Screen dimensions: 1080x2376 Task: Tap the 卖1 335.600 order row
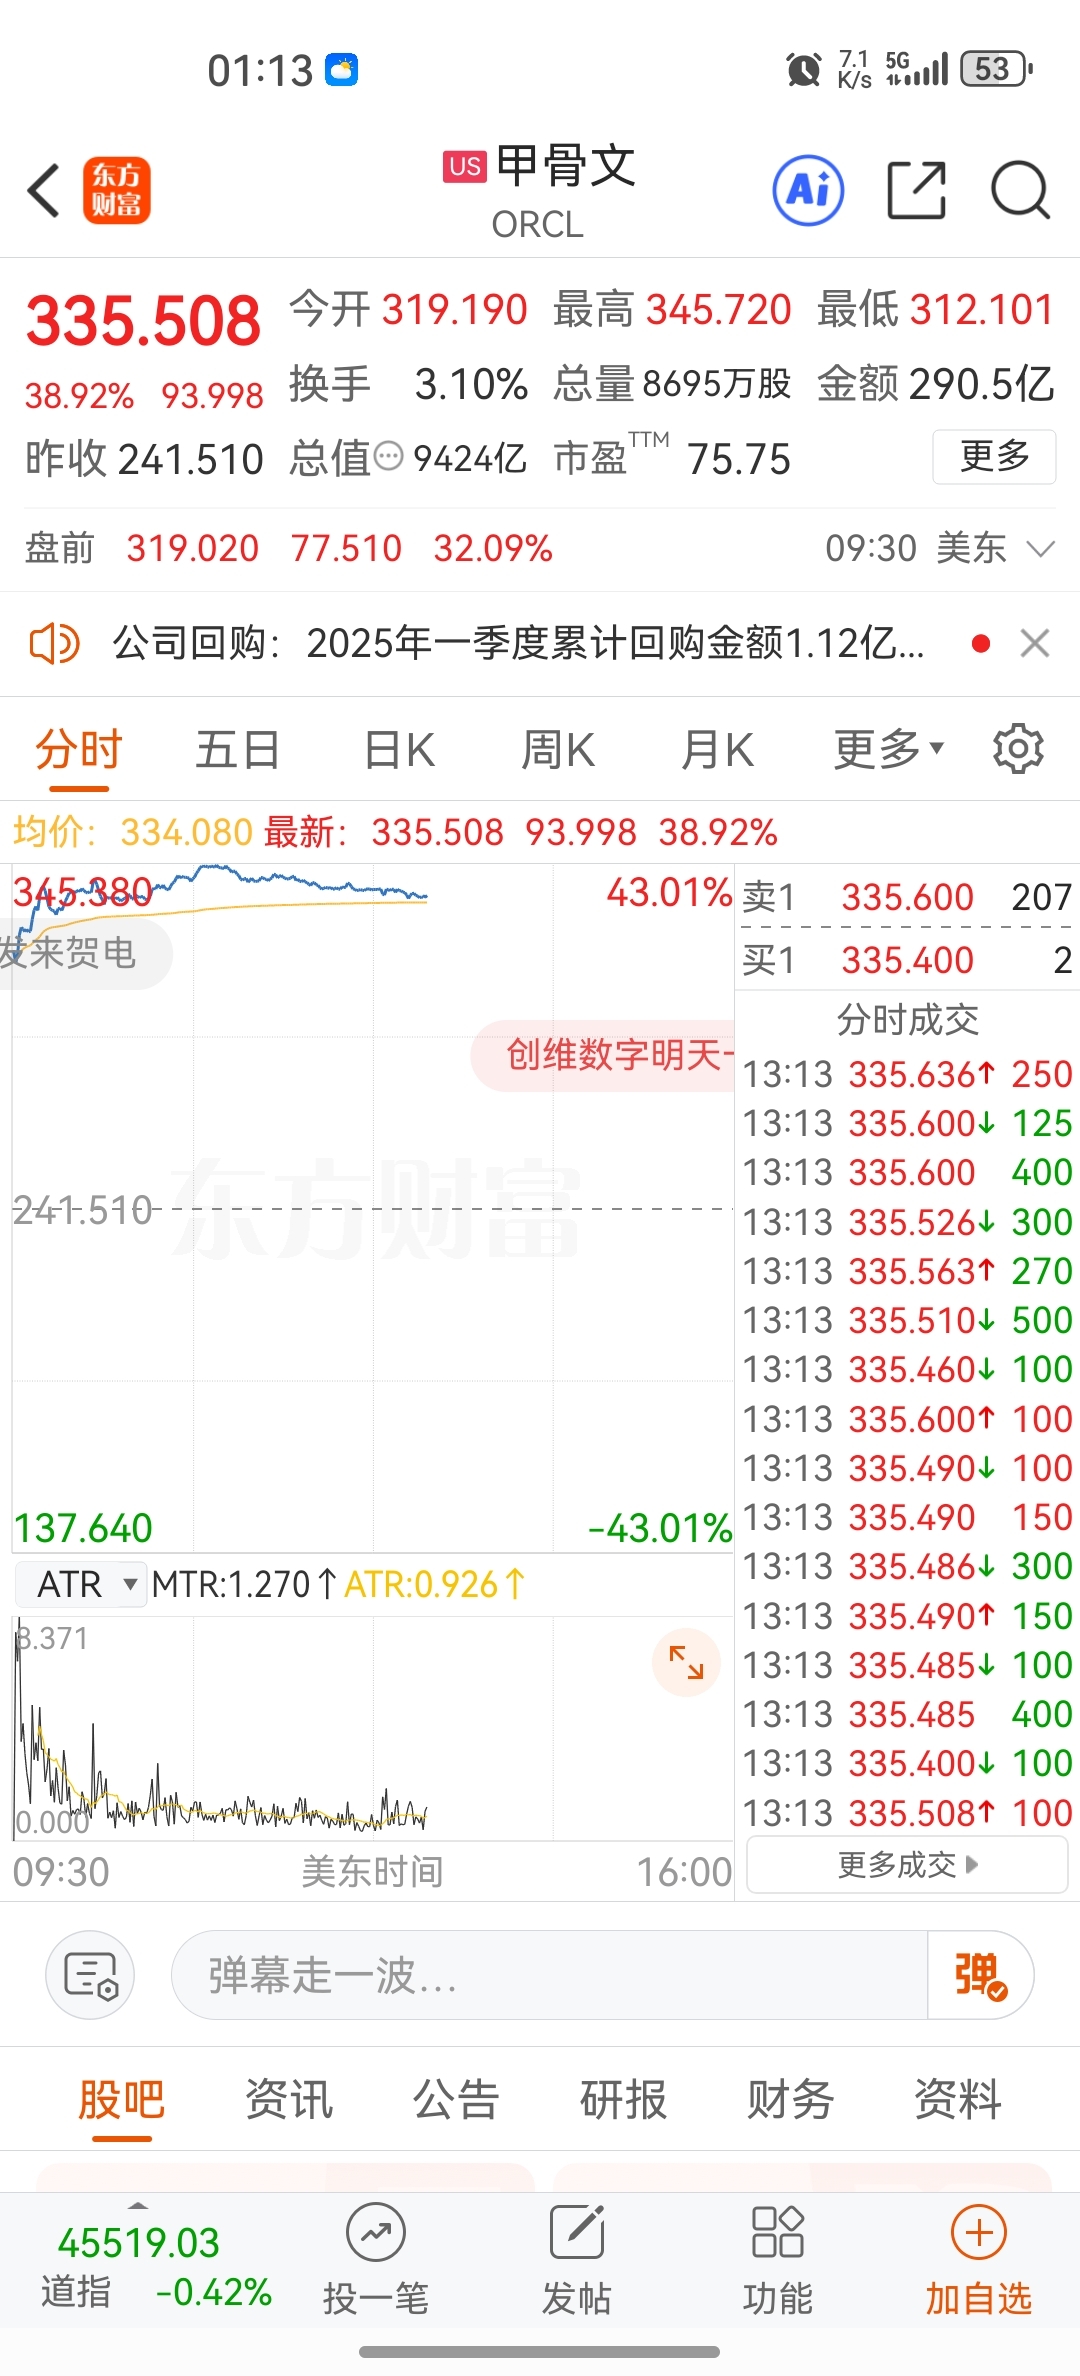tap(907, 897)
